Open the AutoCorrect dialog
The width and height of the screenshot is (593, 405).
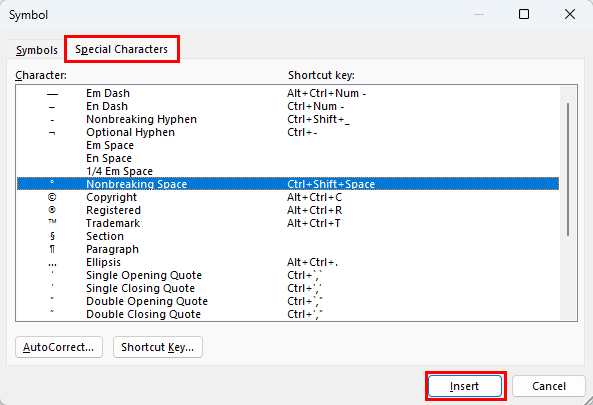(x=59, y=347)
